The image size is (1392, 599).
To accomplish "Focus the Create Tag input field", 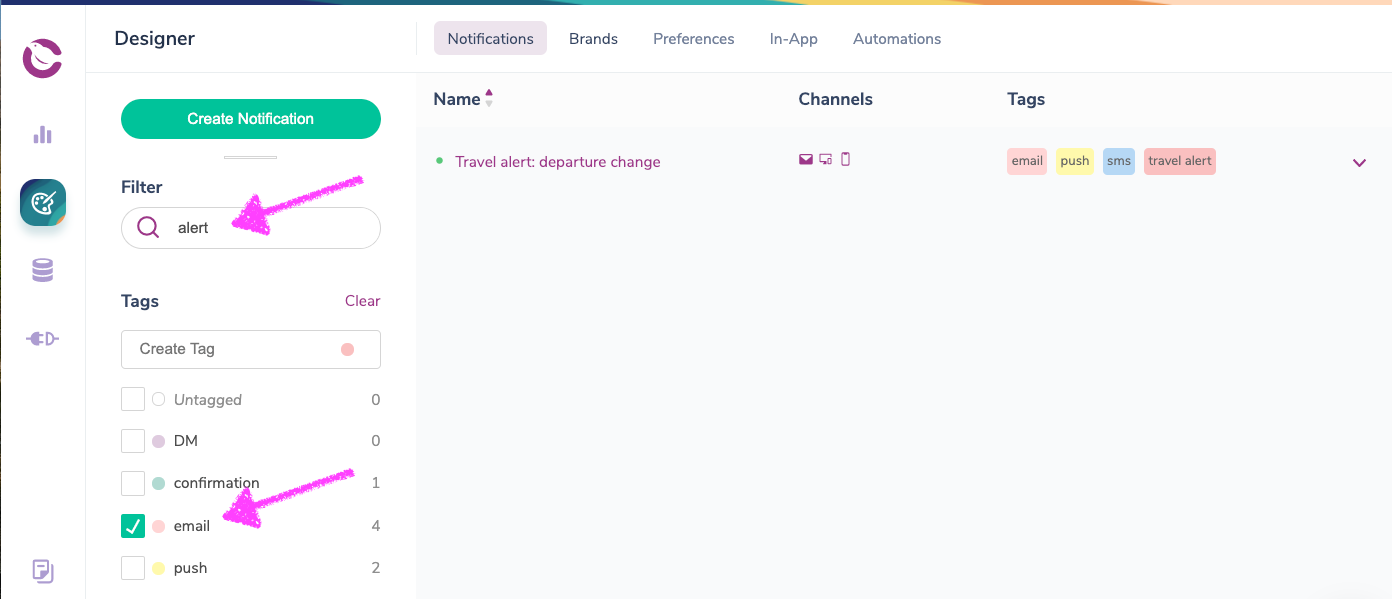I will (x=251, y=349).
